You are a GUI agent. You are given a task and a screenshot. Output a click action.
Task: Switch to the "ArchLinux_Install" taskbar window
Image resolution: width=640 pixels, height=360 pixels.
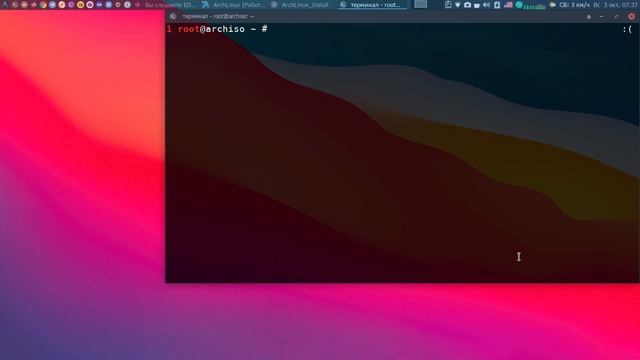(x=300, y=5)
